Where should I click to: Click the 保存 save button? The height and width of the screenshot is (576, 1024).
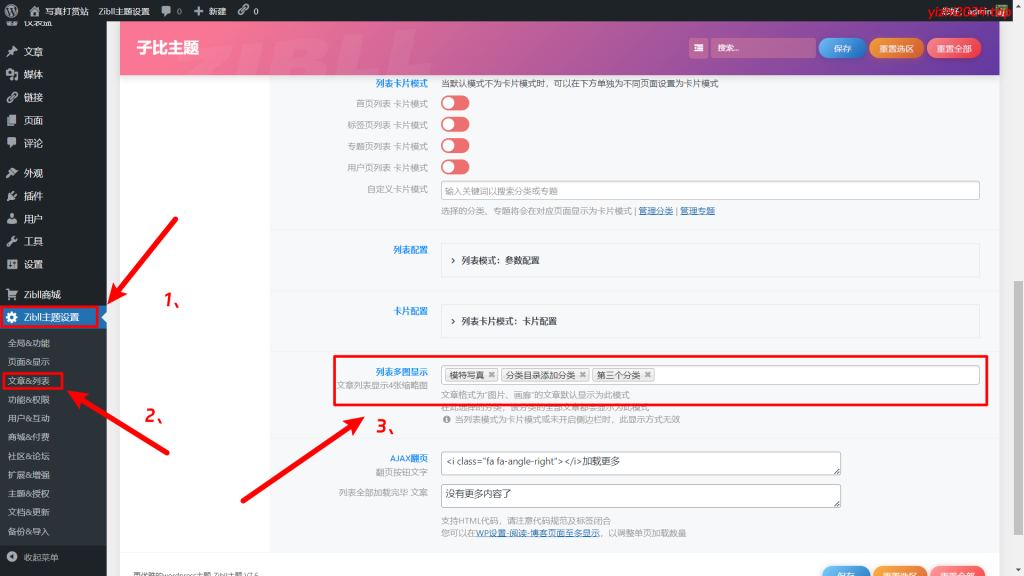tap(846, 47)
